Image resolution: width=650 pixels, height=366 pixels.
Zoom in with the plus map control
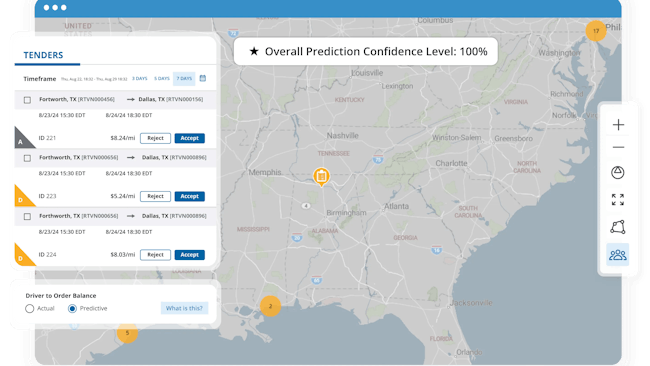(x=618, y=125)
